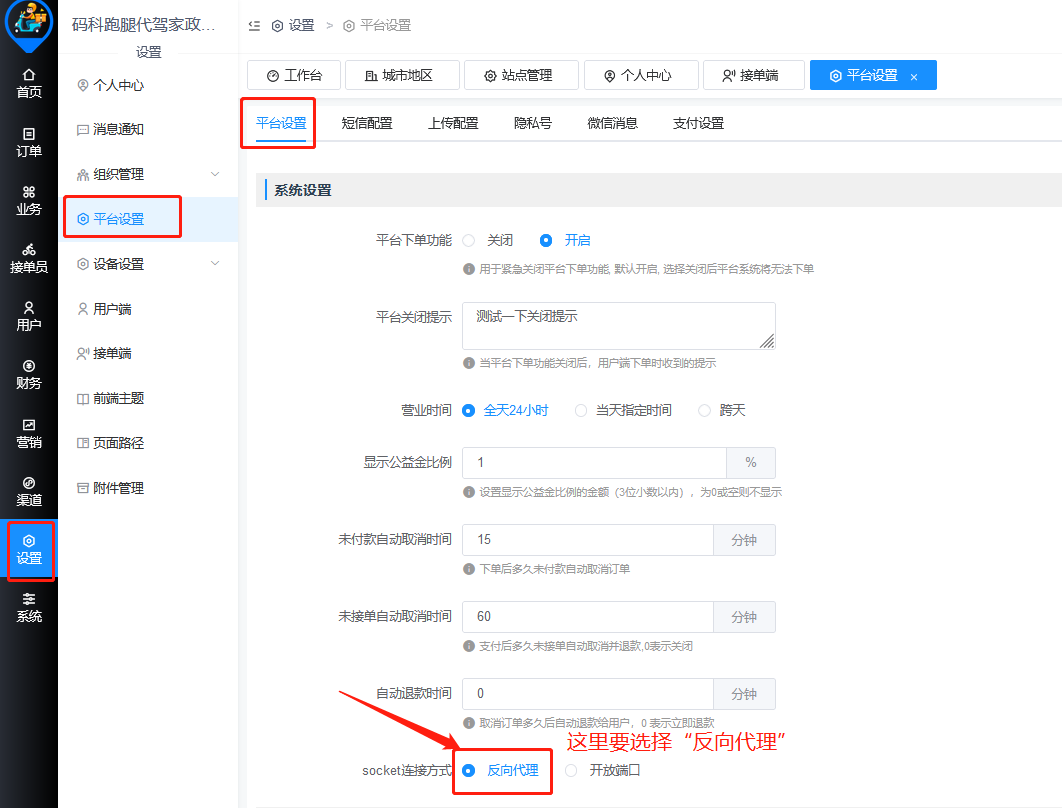Choose 跨天 business hours option

pos(722,410)
